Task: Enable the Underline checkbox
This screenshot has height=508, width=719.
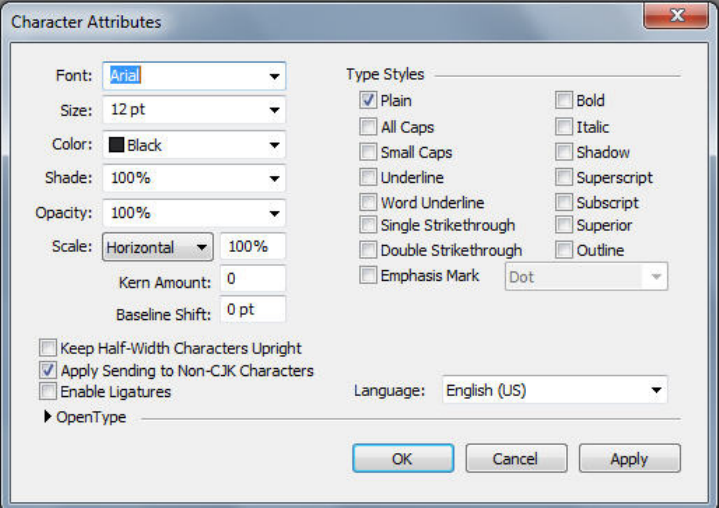Action: (x=368, y=178)
